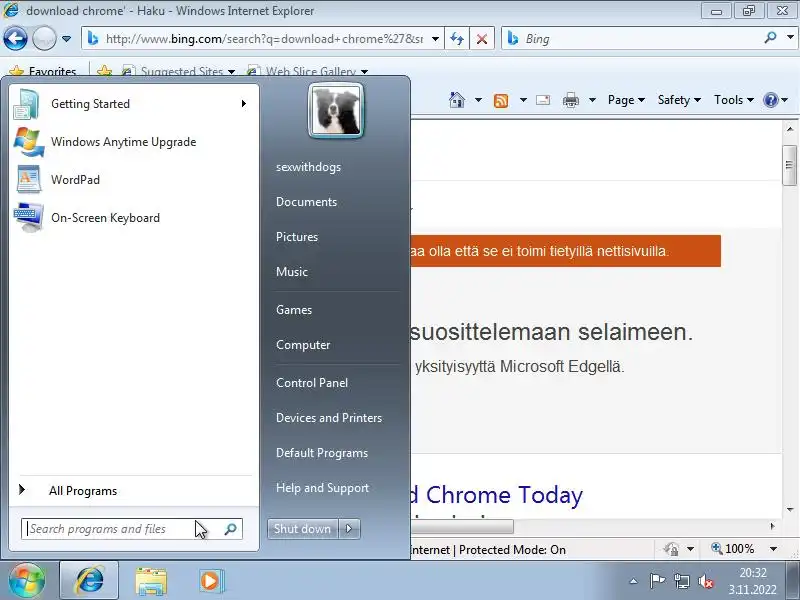Open the Page menu
Viewport: 800px width, 600px height.
626,100
